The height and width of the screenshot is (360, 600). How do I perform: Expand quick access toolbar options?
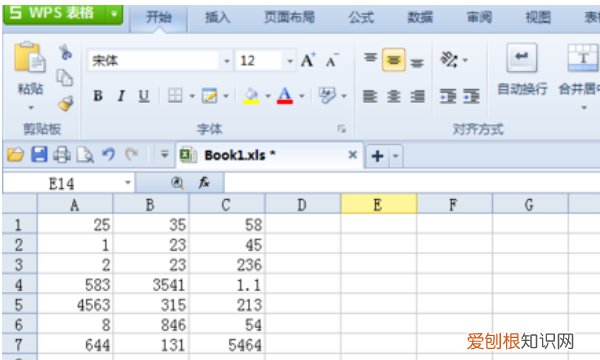(165, 155)
